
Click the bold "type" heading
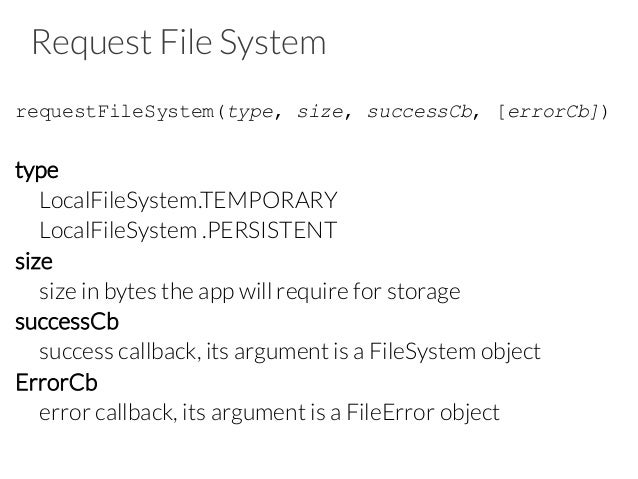[x=36, y=171]
